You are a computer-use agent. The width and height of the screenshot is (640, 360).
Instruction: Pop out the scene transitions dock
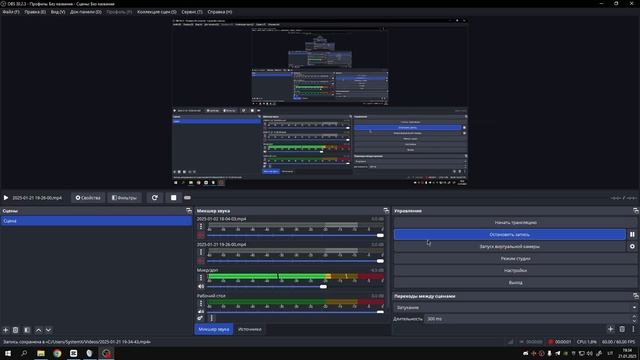[x=636, y=296]
